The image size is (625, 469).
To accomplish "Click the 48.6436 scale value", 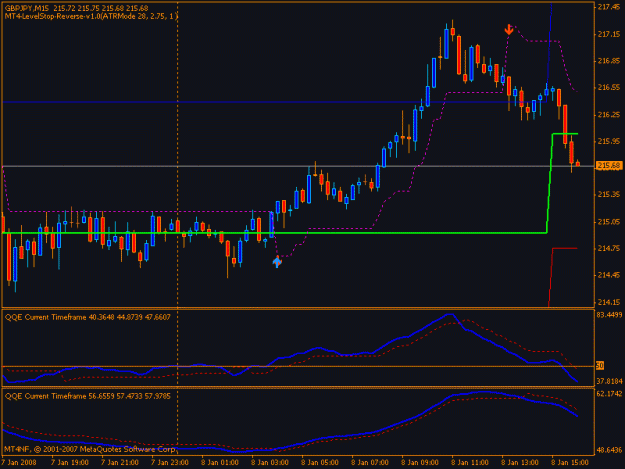I will (609, 451).
